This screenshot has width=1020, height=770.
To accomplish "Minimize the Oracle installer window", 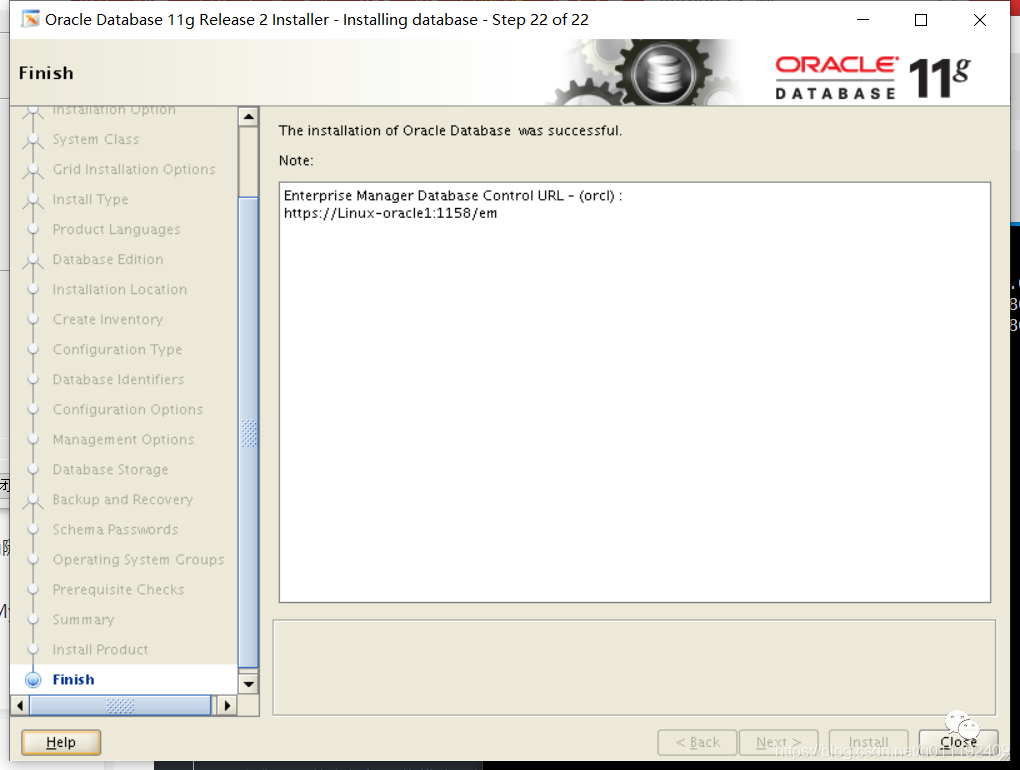I will pos(863,20).
